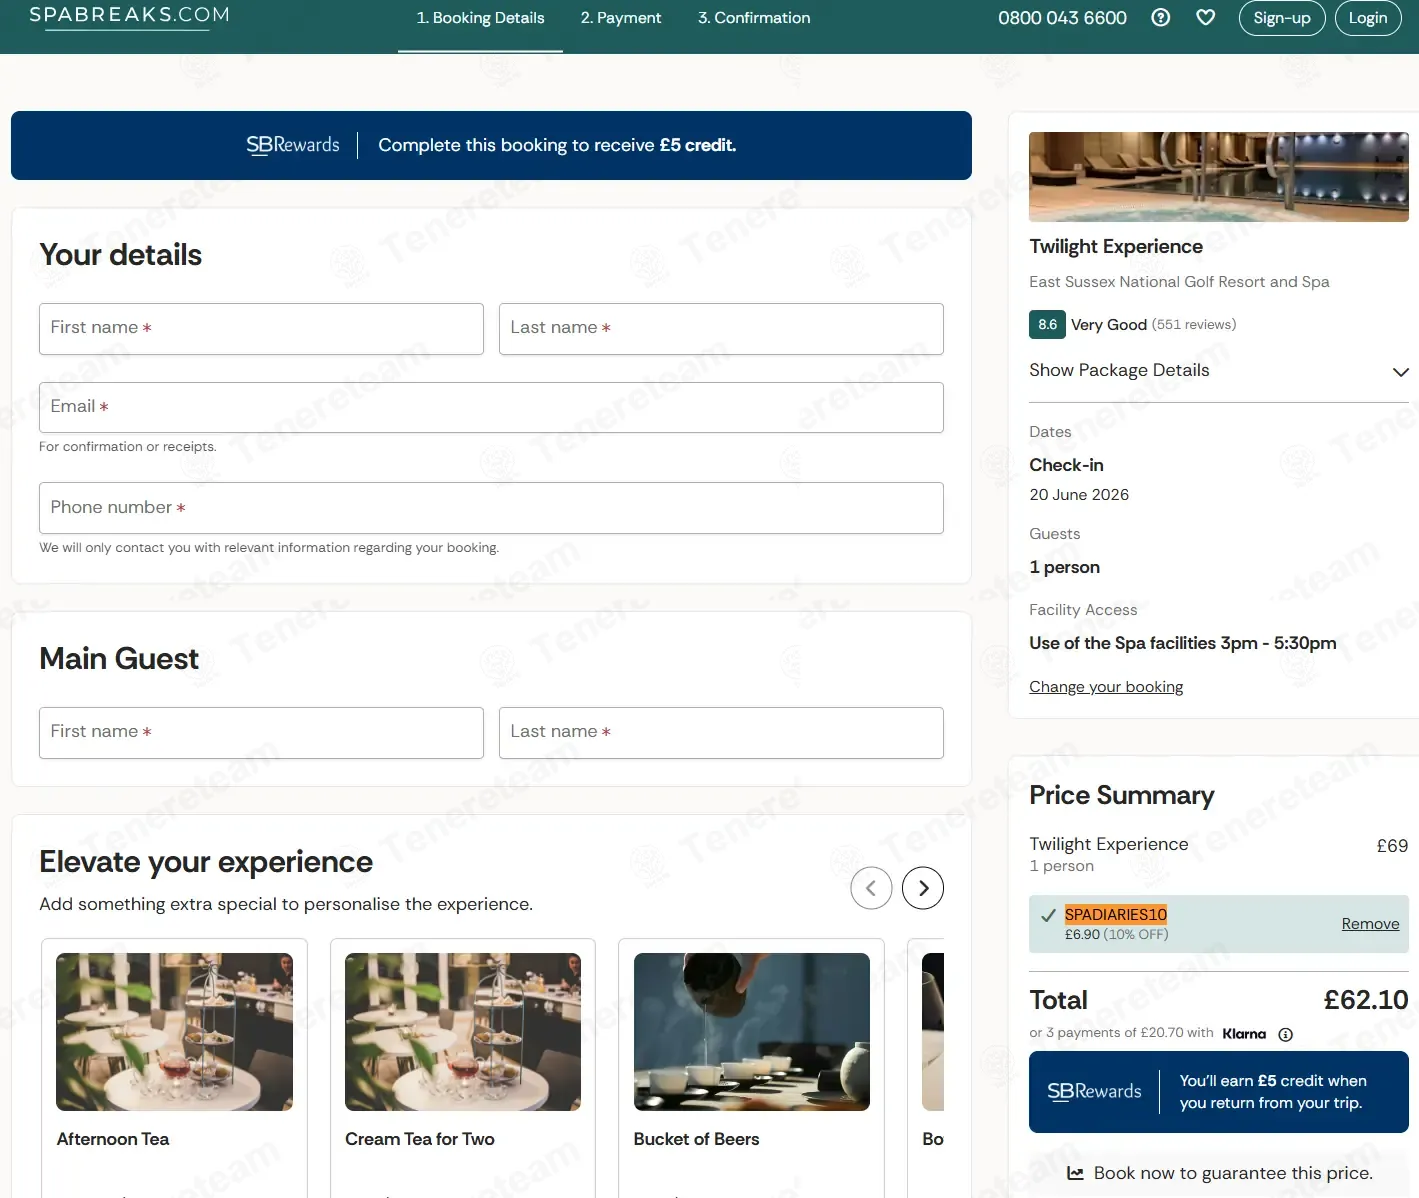Screen dimensions: 1419x1198
Task: Click the promo code applied checkmark
Action: click(x=1048, y=915)
